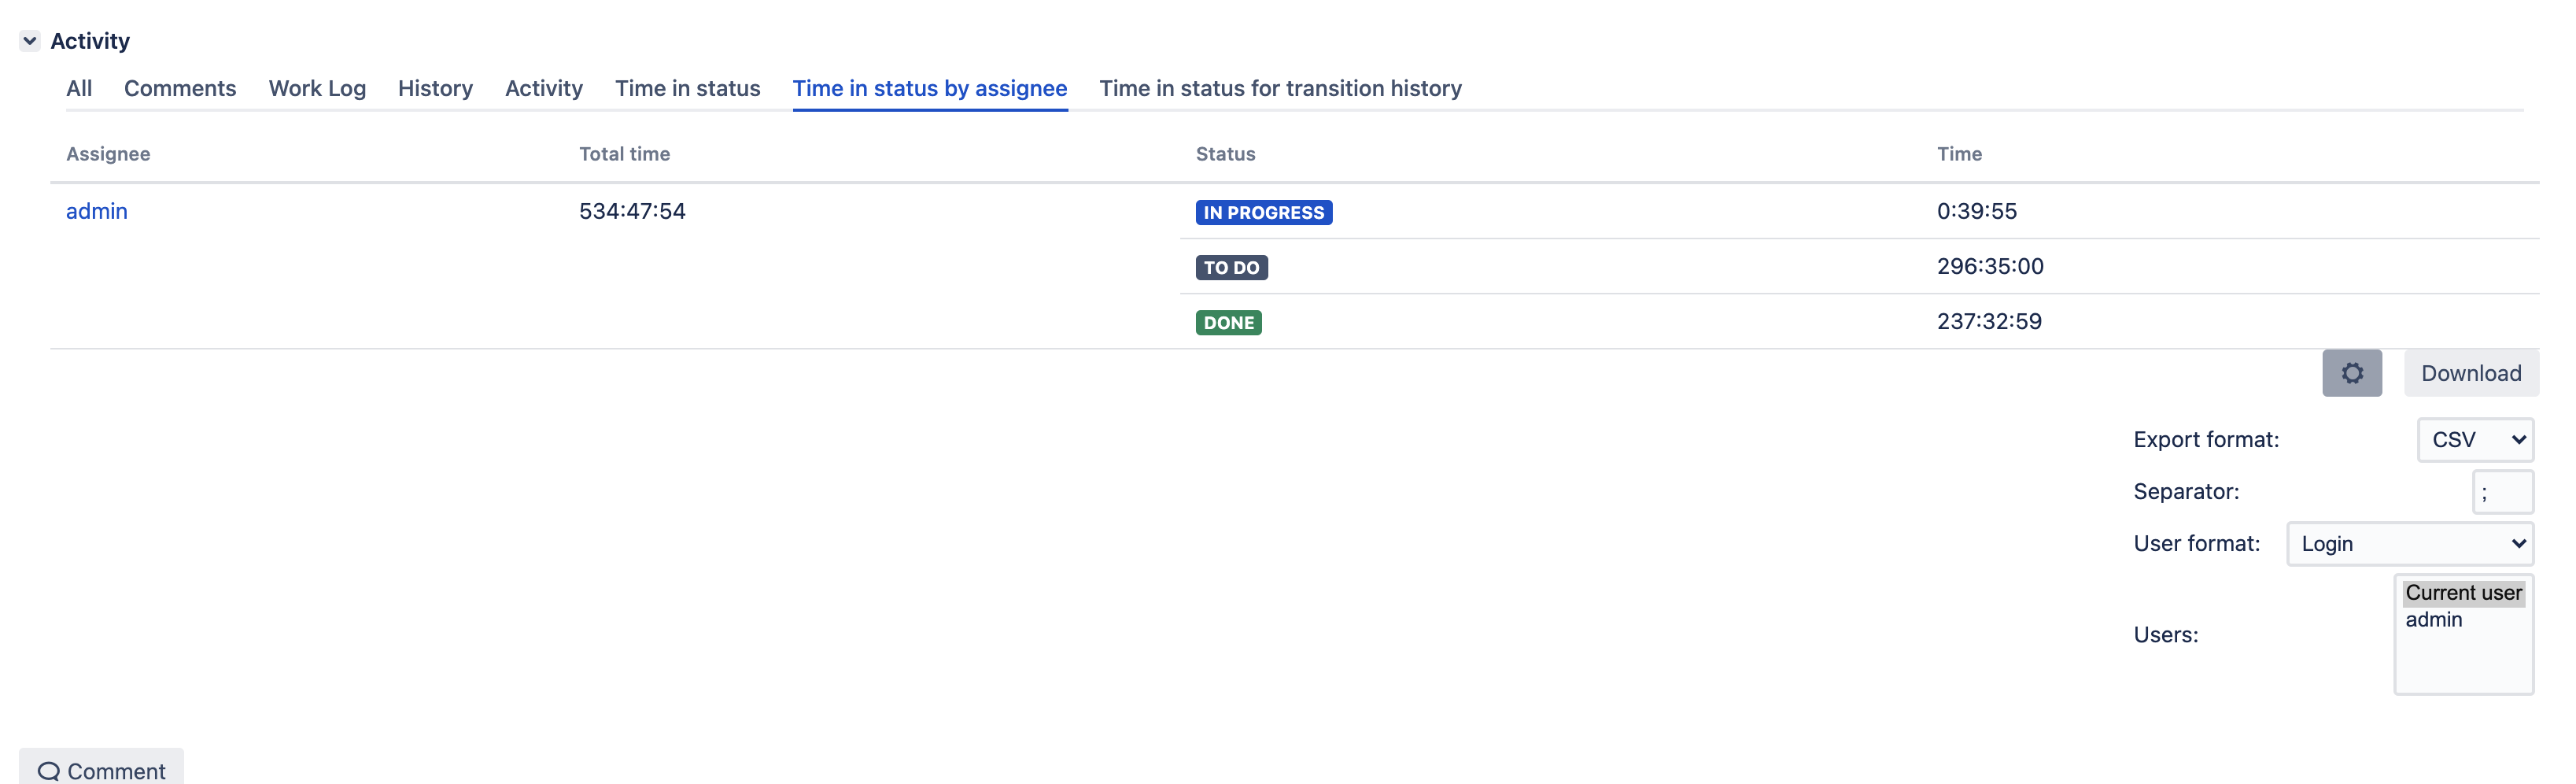Viewport: 2576px width, 784px height.
Task: Open the User format Login dropdown
Action: click(2410, 544)
